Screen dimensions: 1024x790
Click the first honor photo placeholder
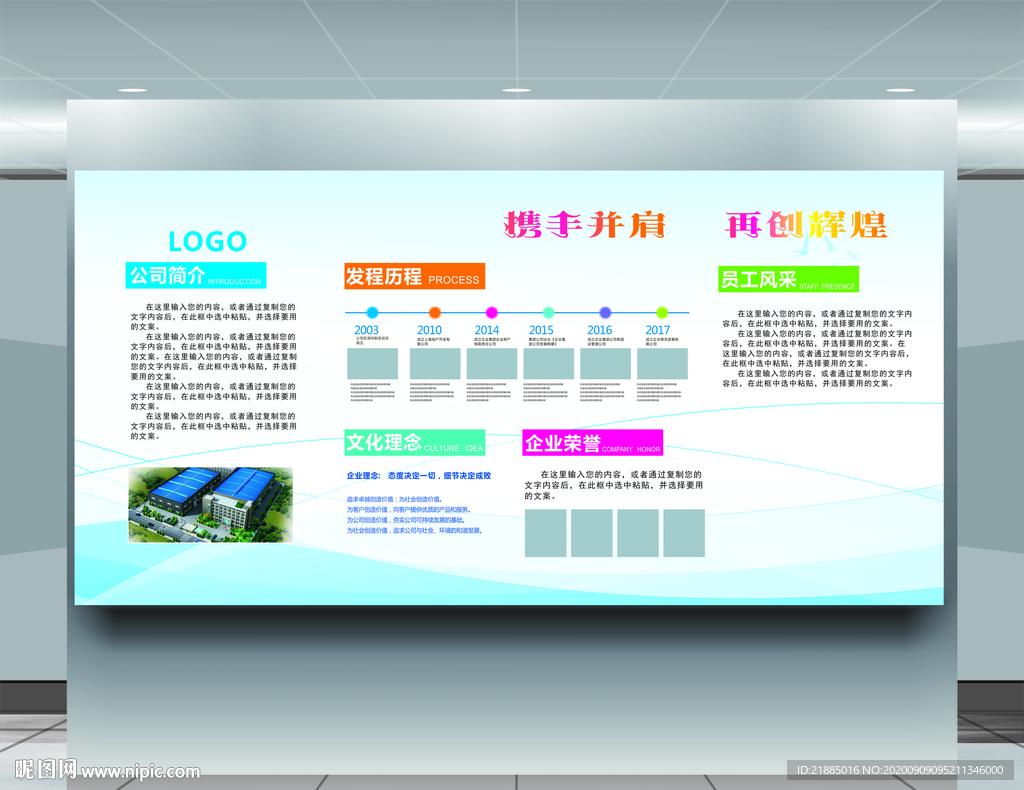(546, 533)
